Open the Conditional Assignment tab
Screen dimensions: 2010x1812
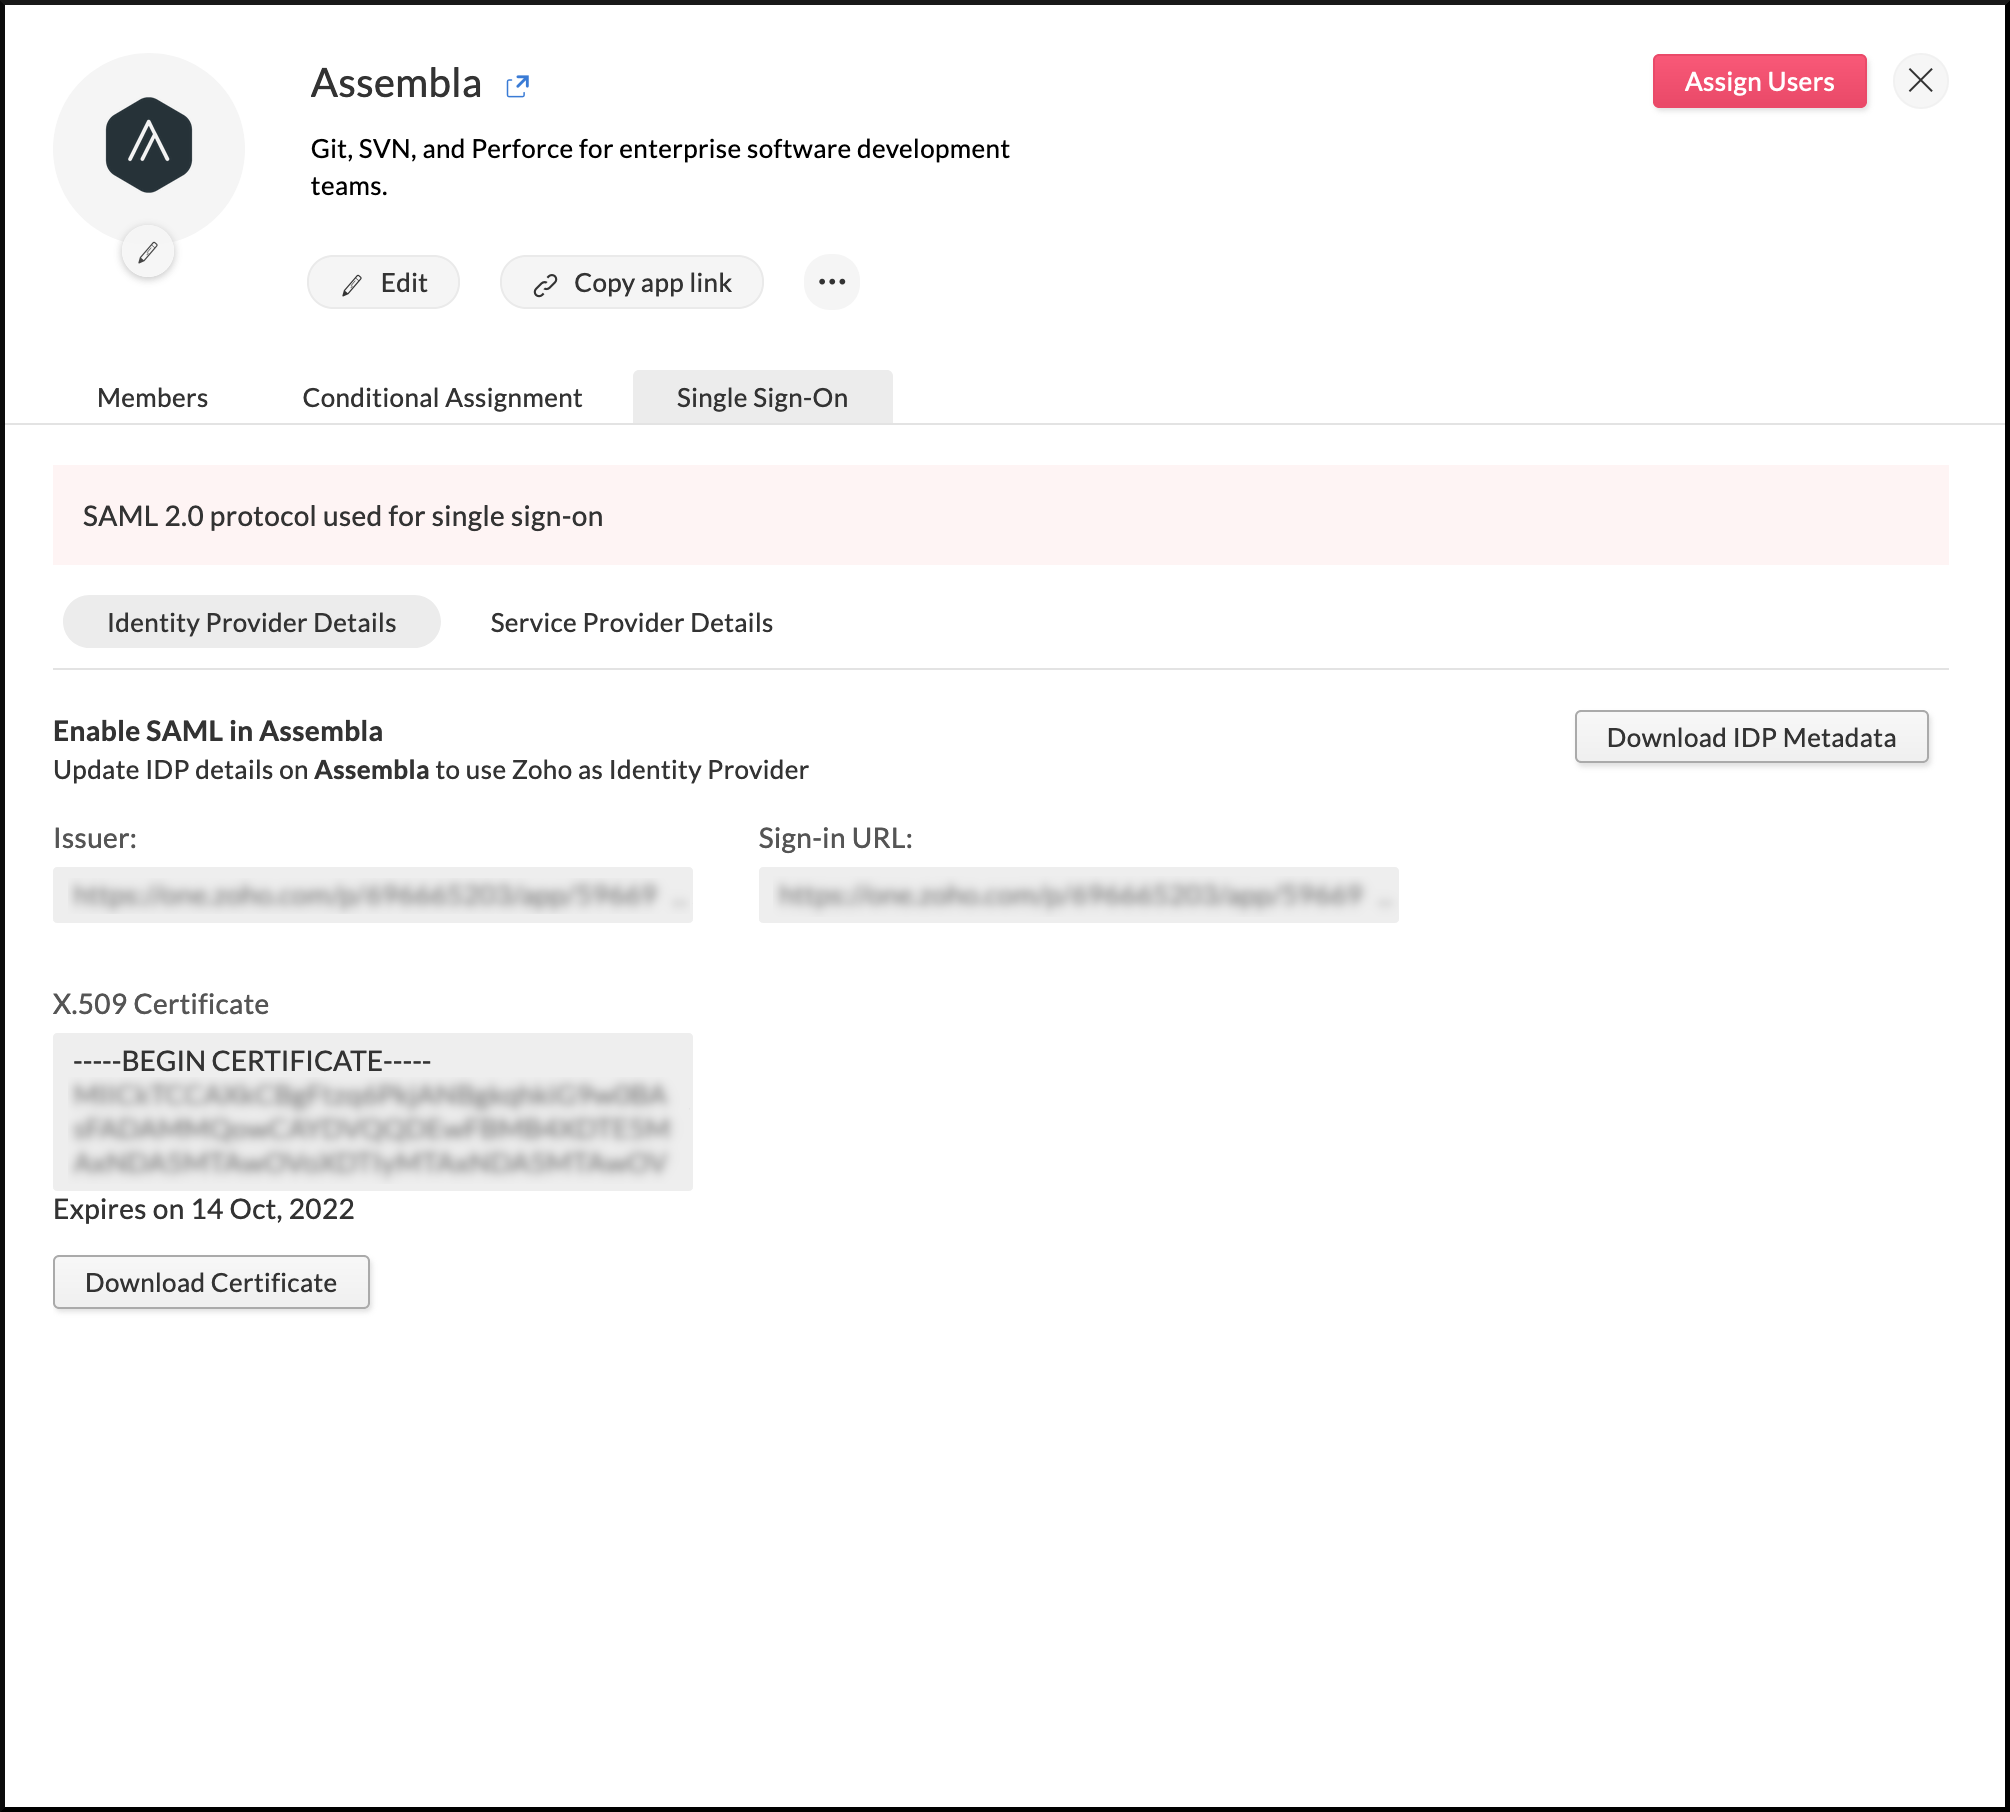coord(442,397)
